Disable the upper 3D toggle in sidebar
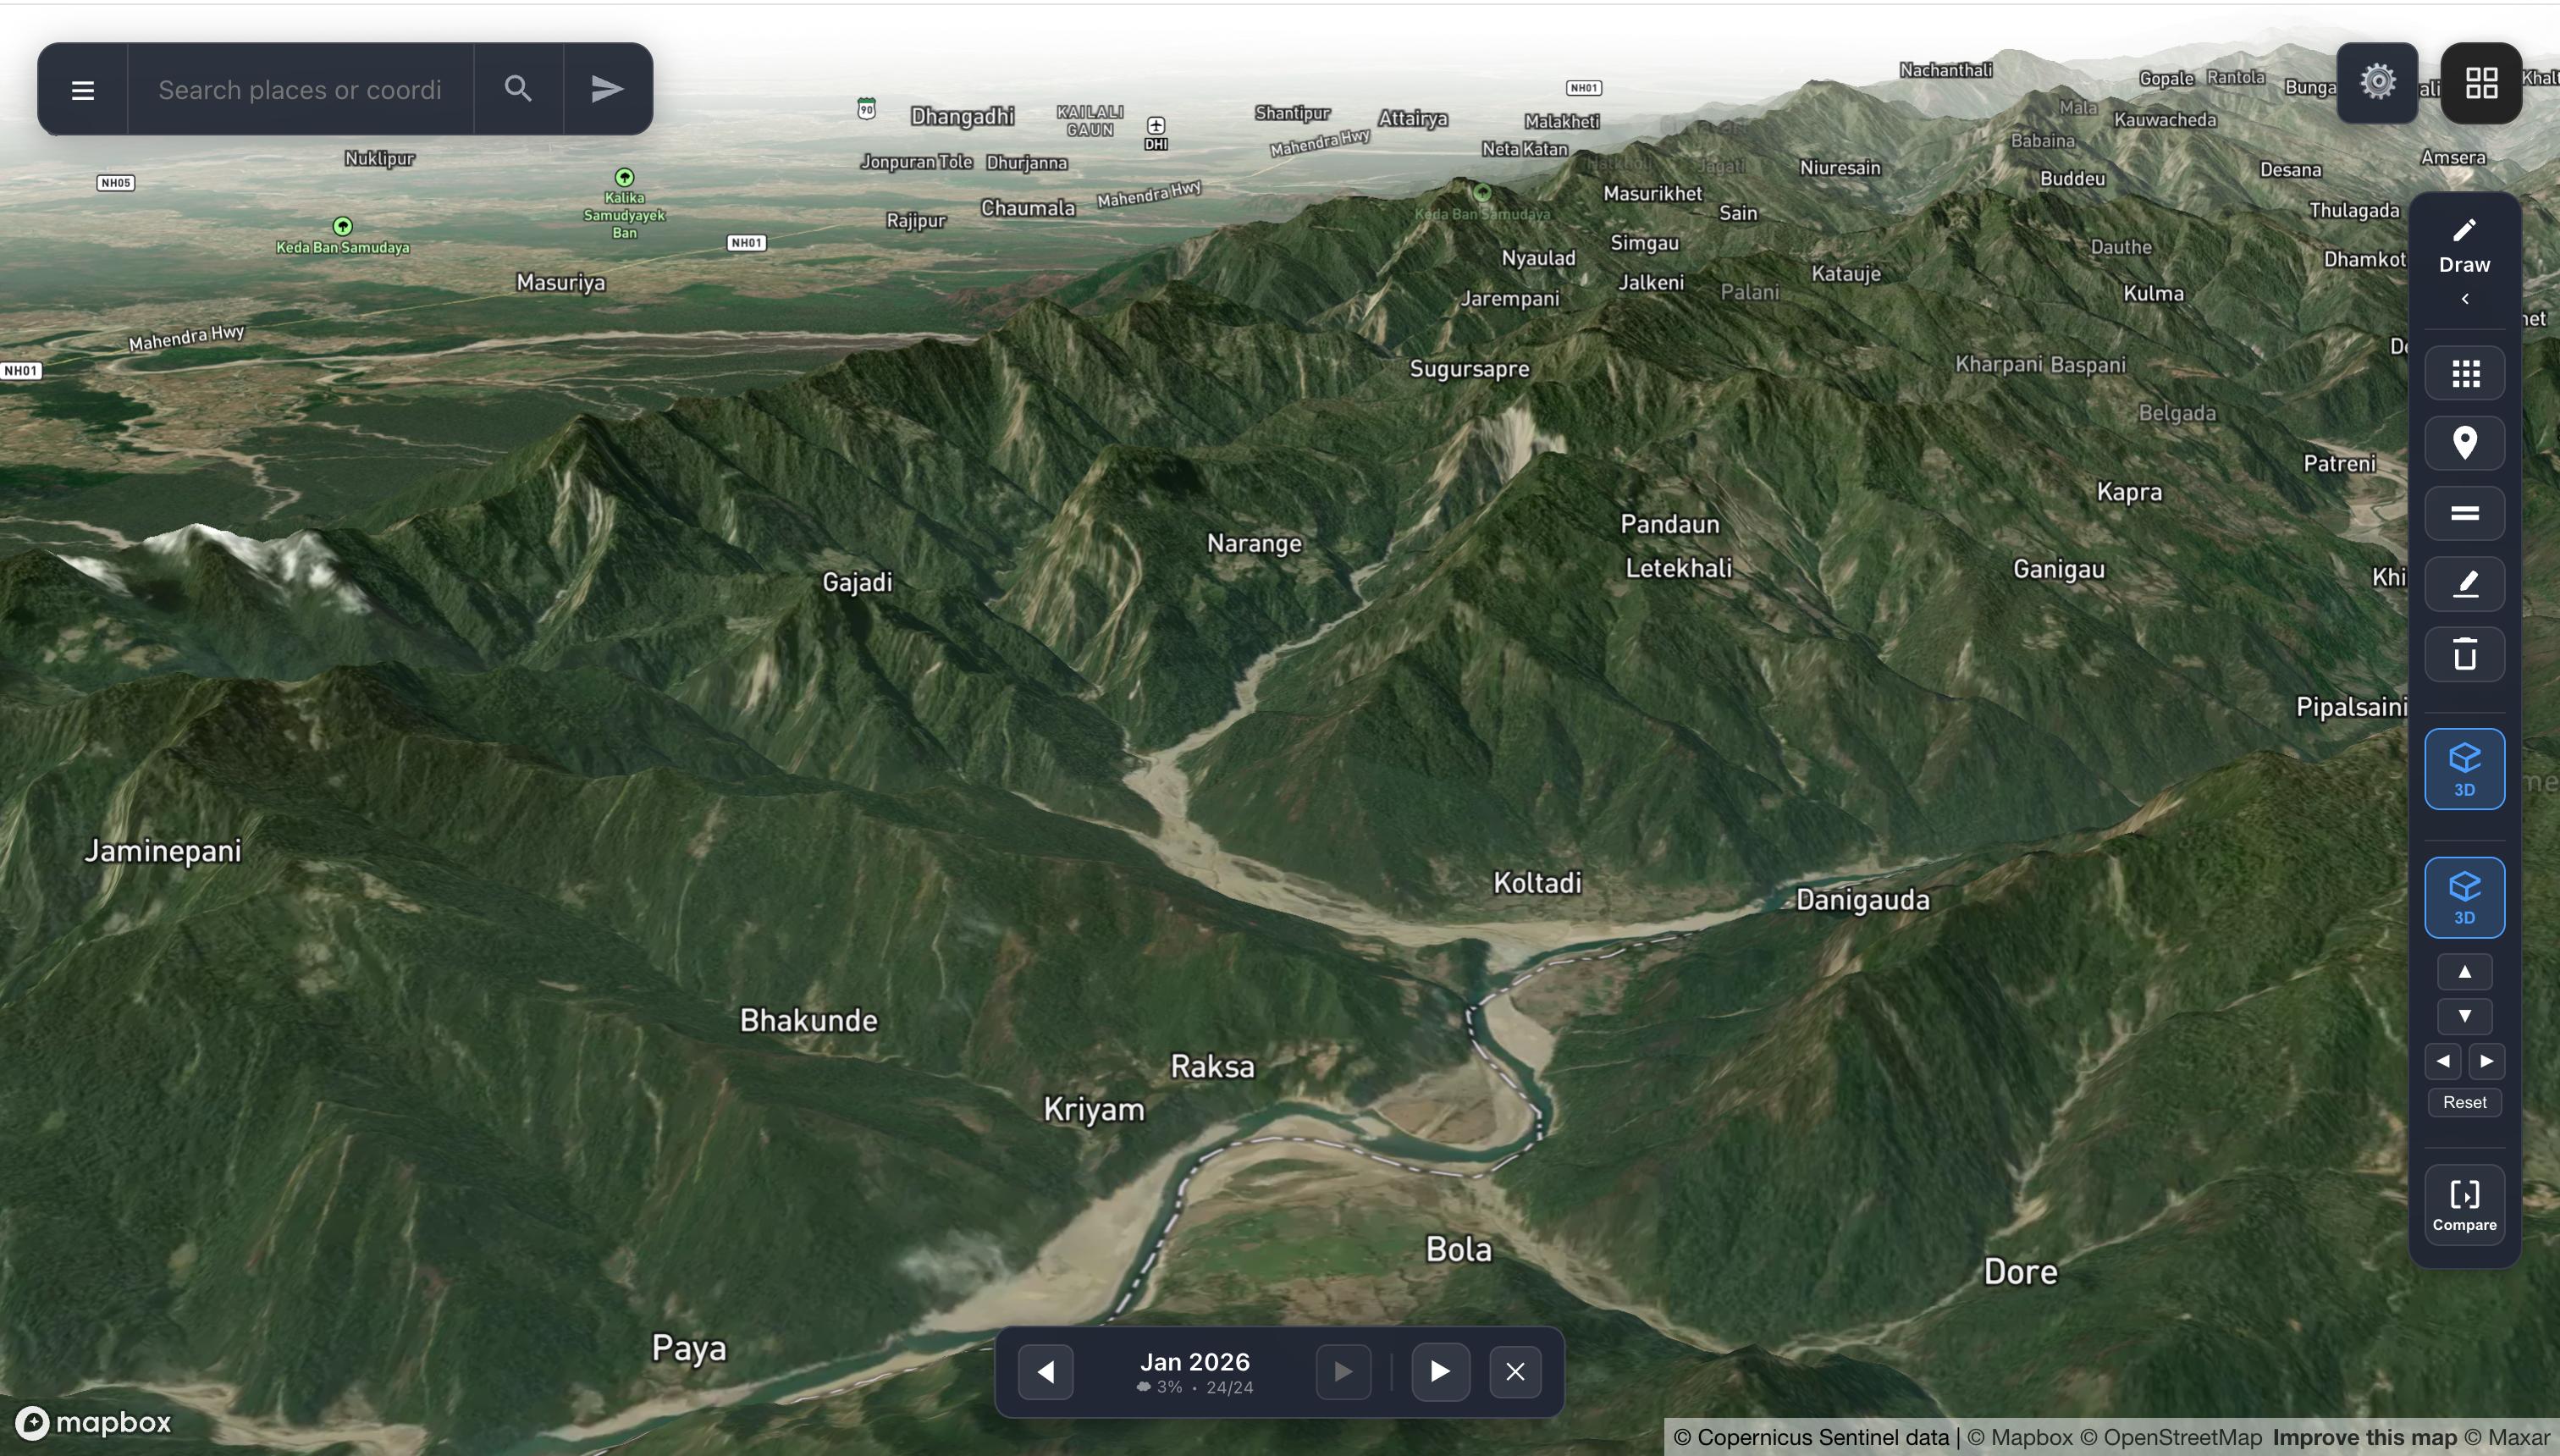This screenshot has width=2560, height=1456. click(x=2464, y=768)
